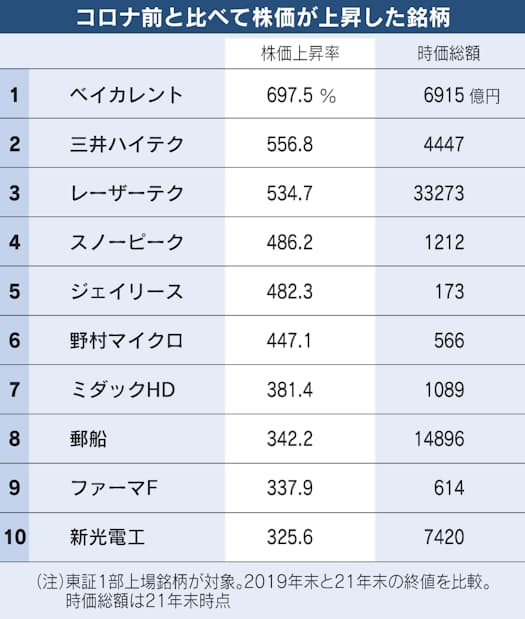Click the market cap value 566

[449, 340]
